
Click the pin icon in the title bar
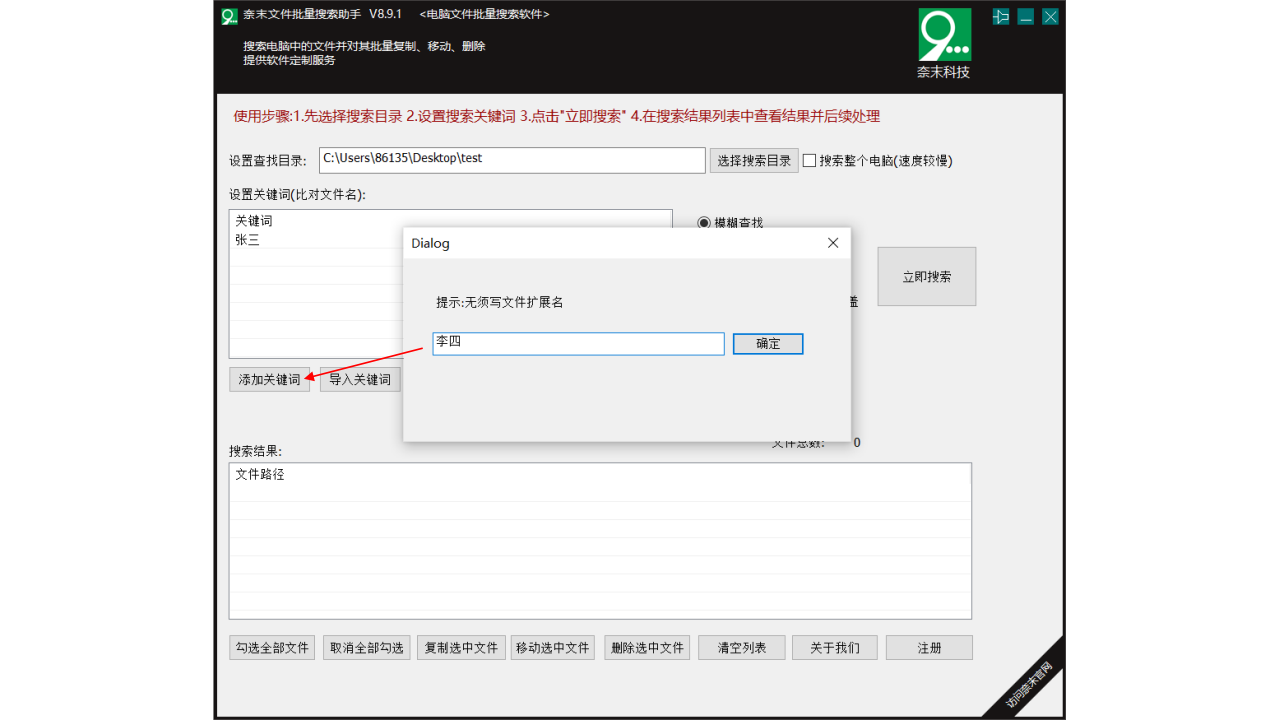coord(1000,16)
